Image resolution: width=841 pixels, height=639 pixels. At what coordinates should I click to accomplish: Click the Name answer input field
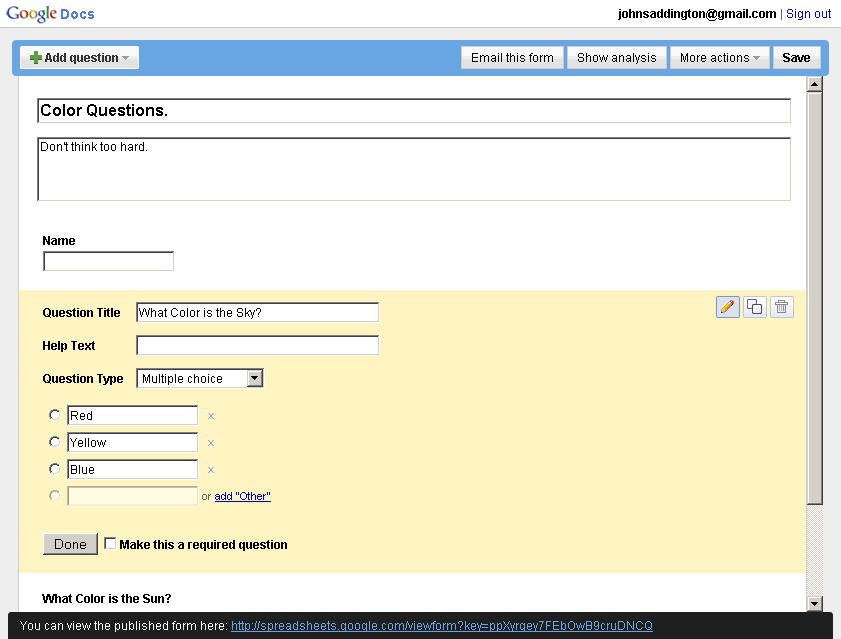108,261
